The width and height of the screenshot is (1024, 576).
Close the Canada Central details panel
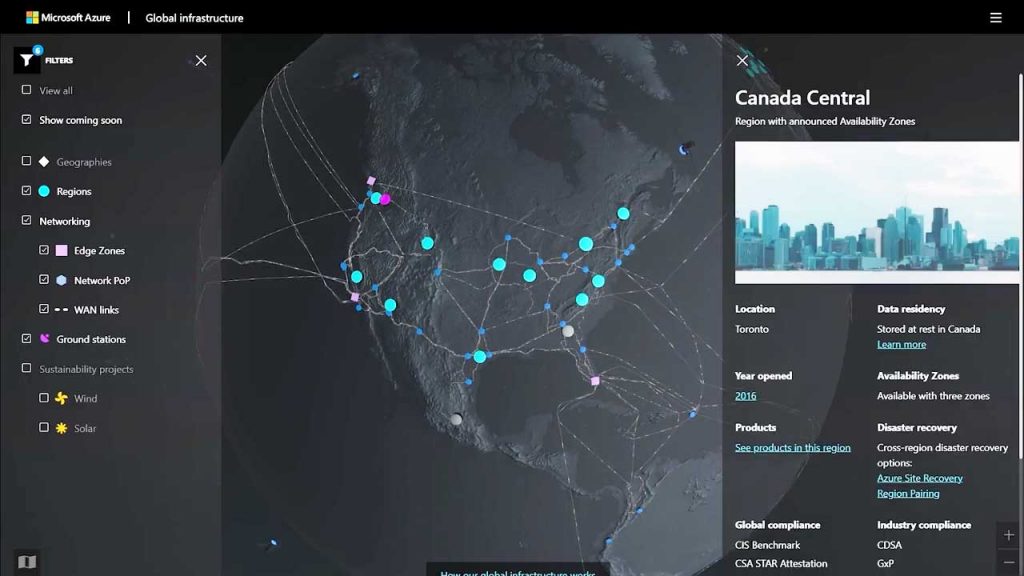[742, 61]
